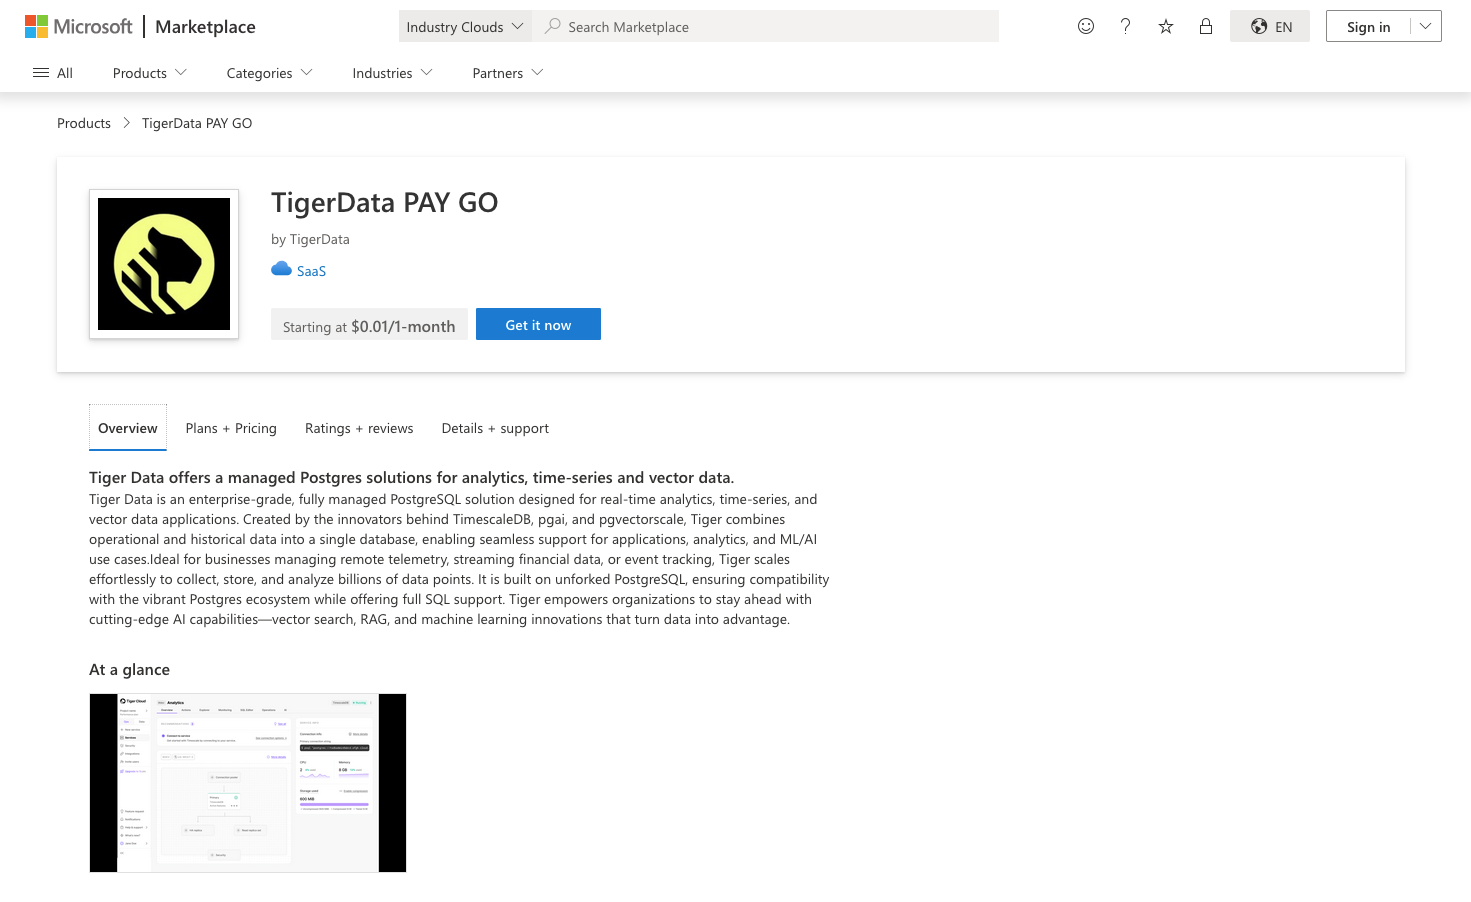Open the Categories dropdown

[268, 72]
